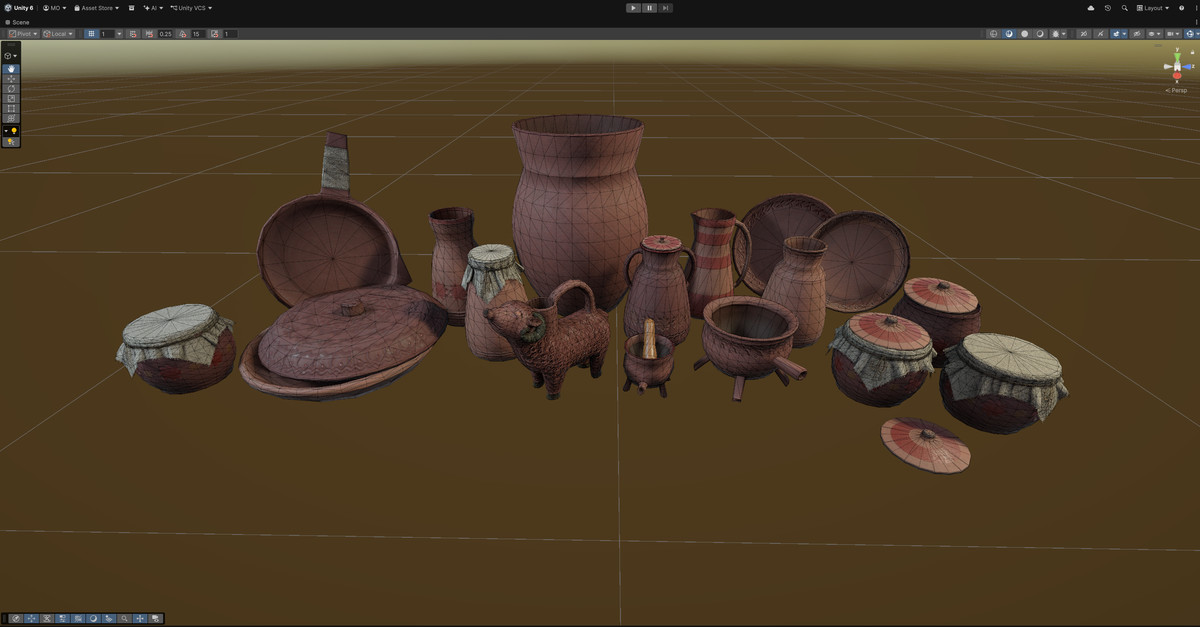
Task: Open the AI menu
Action: 153,8
